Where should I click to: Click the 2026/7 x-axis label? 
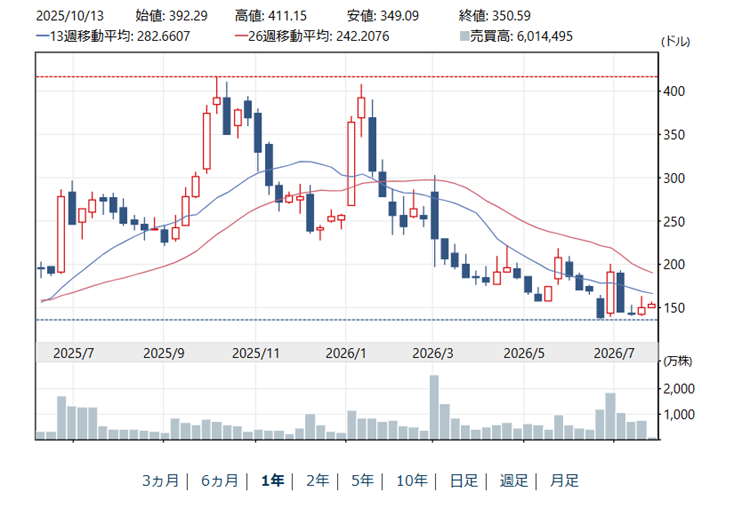[614, 353]
